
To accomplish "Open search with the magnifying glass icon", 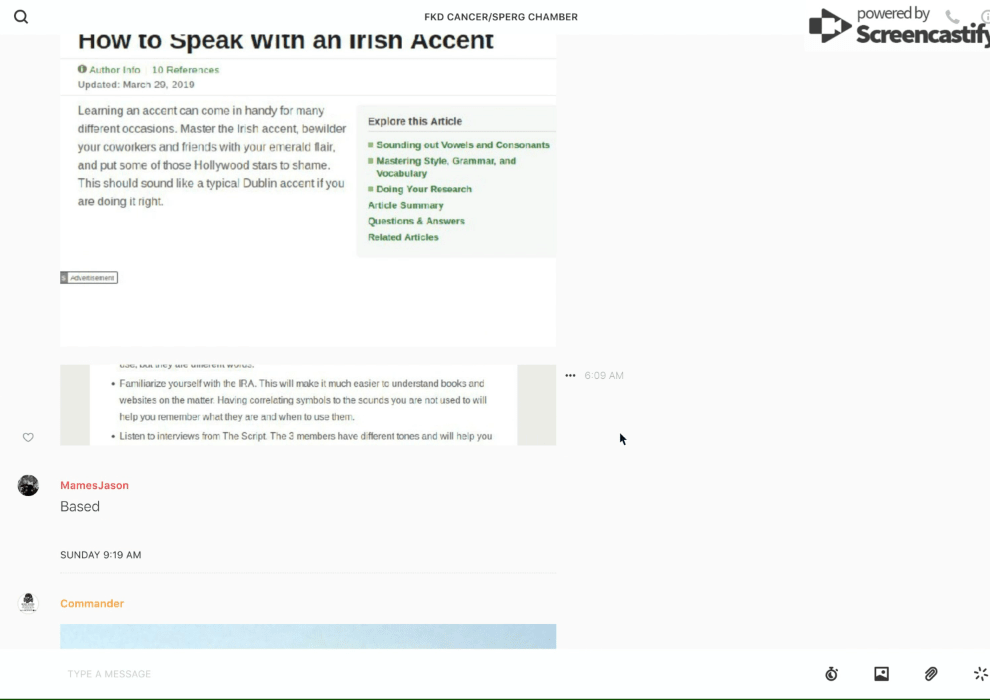I will click(x=21, y=17).
